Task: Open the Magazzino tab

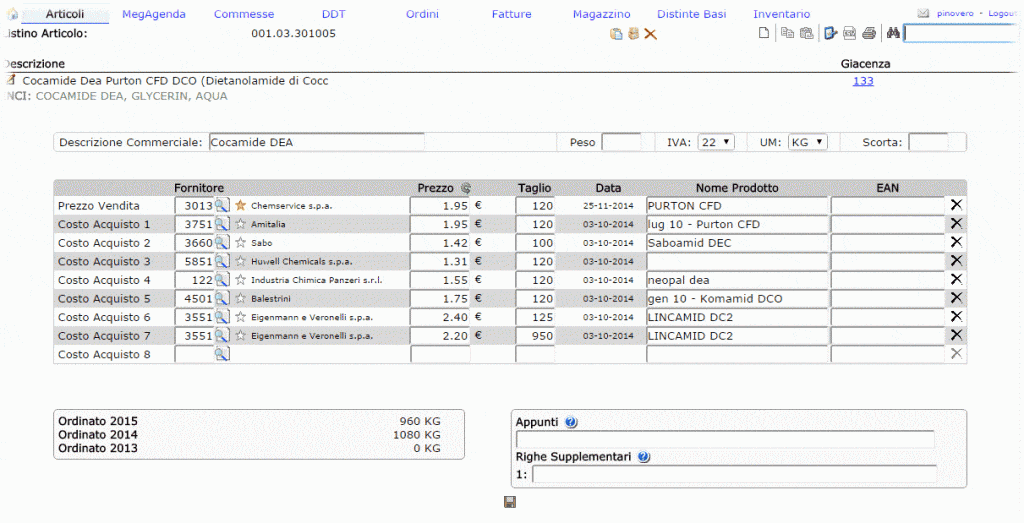Action: pyautogui.click(x=601, y=14)
